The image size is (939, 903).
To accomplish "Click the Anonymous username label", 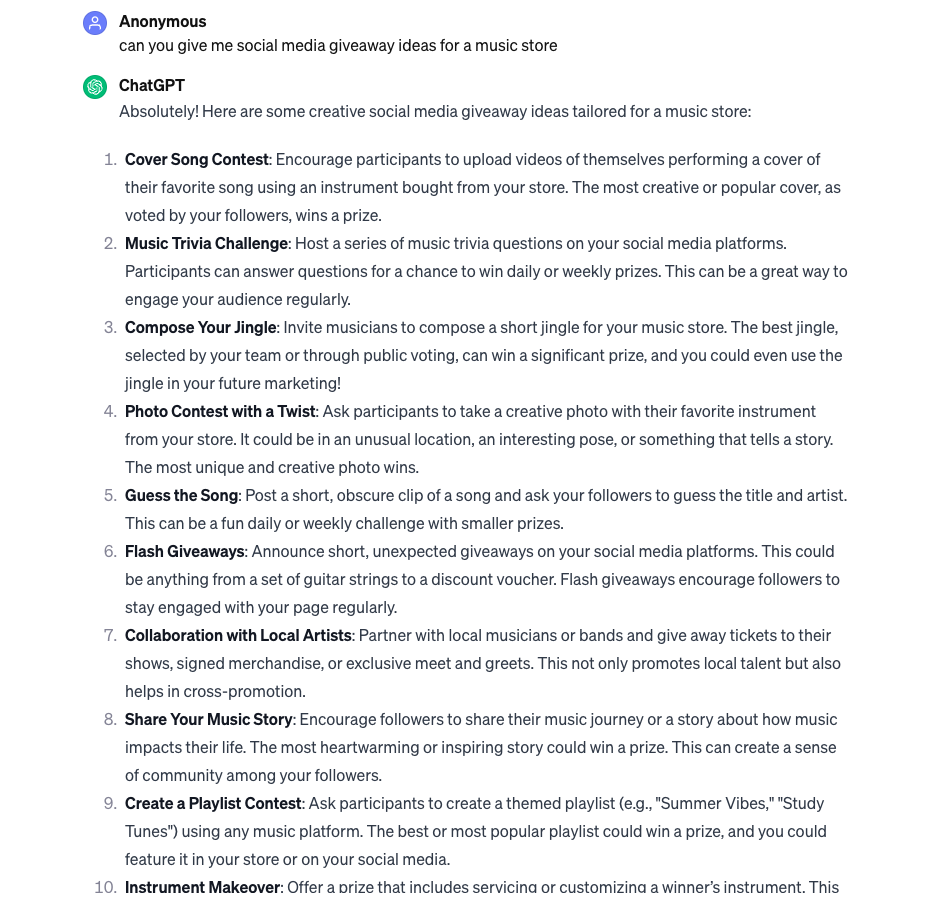I will pos(162,21).
